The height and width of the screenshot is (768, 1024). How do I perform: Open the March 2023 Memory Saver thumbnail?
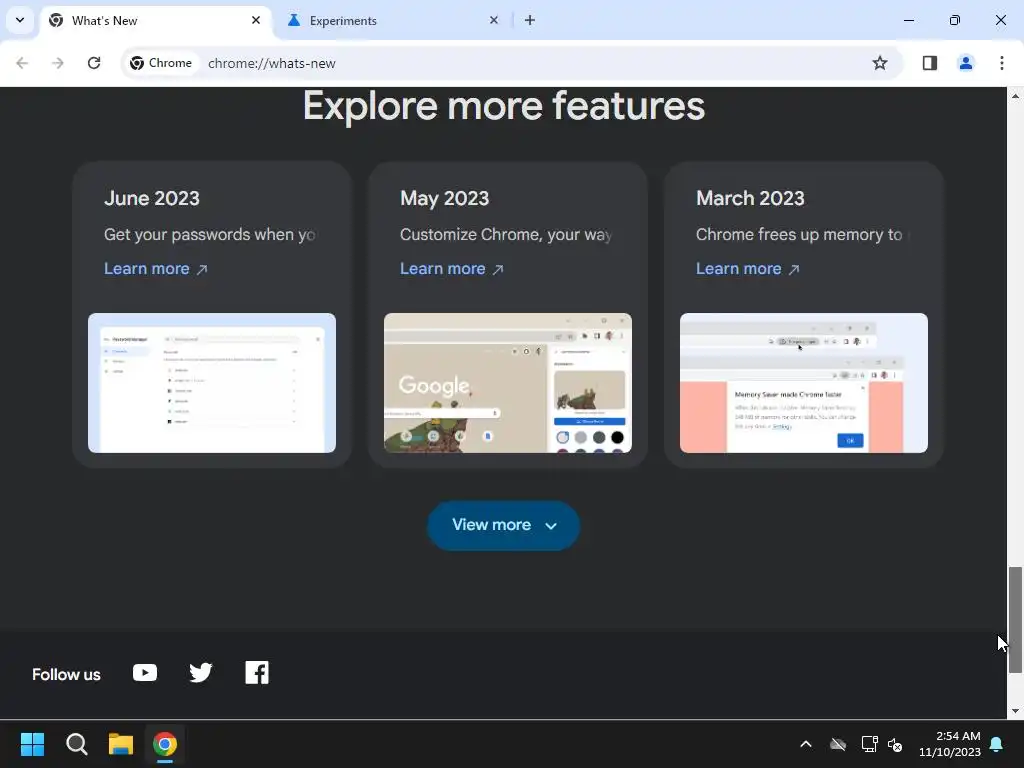coord(803,383)
